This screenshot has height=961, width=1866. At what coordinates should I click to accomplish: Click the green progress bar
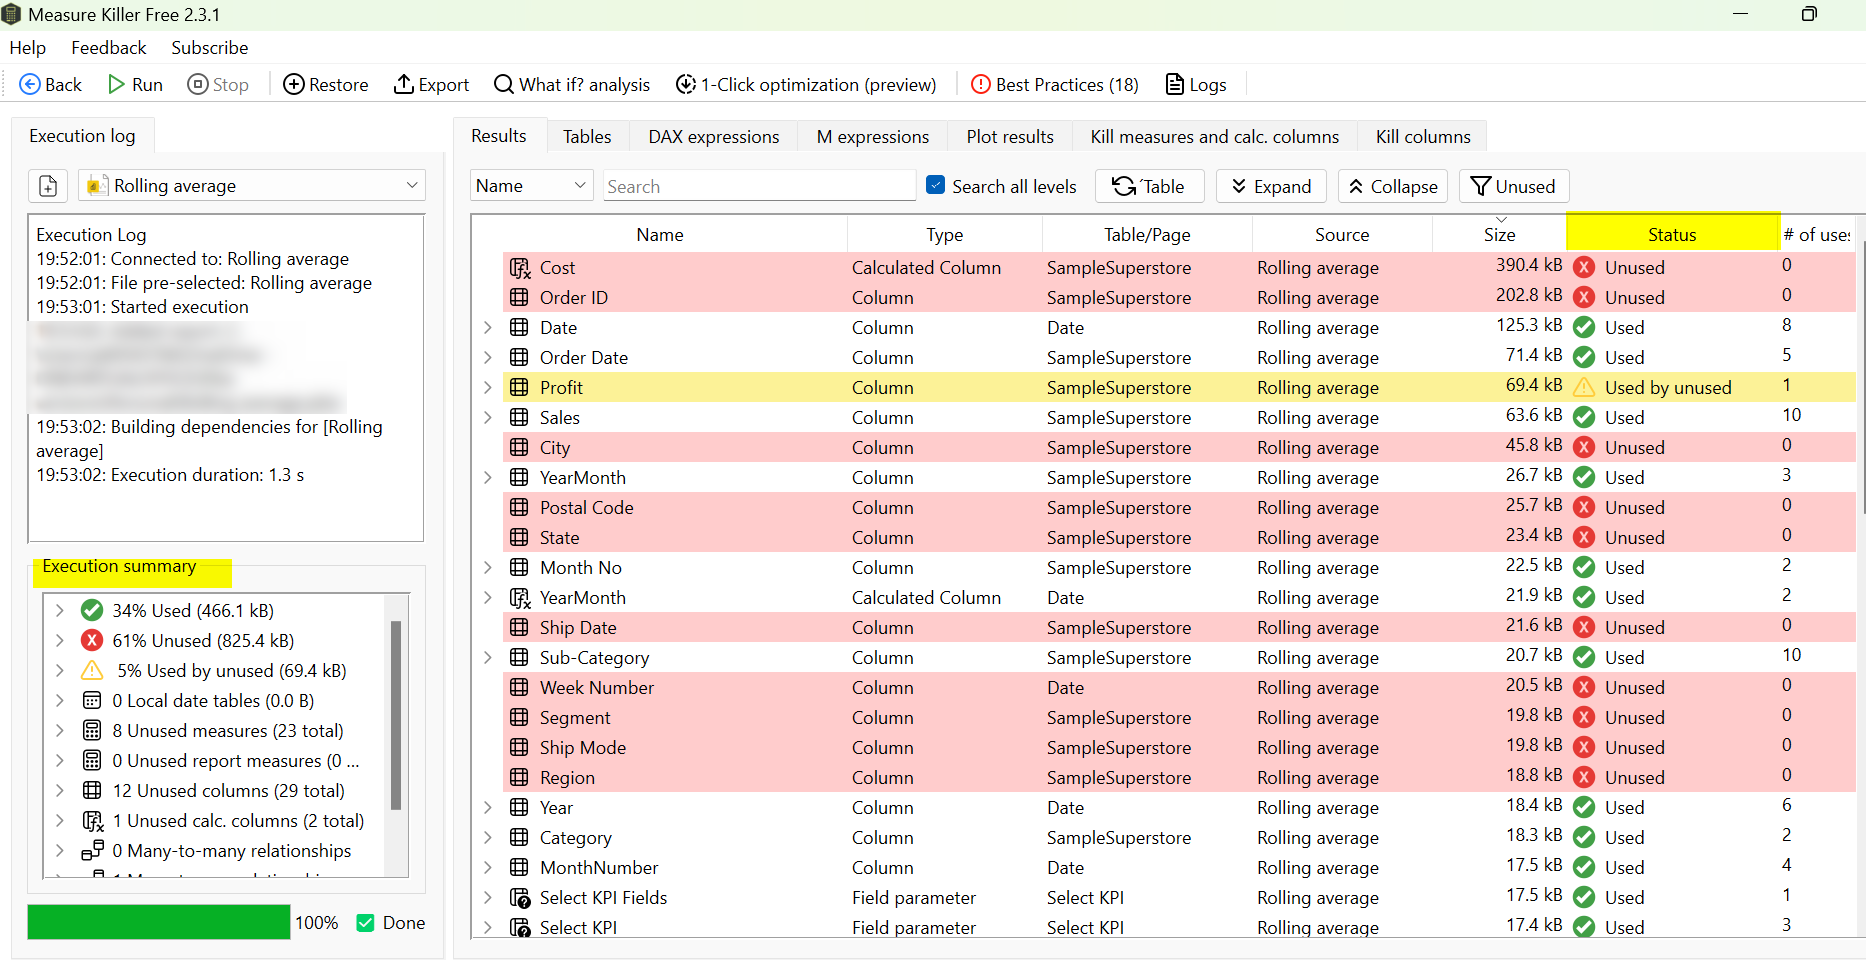point(158,922)
